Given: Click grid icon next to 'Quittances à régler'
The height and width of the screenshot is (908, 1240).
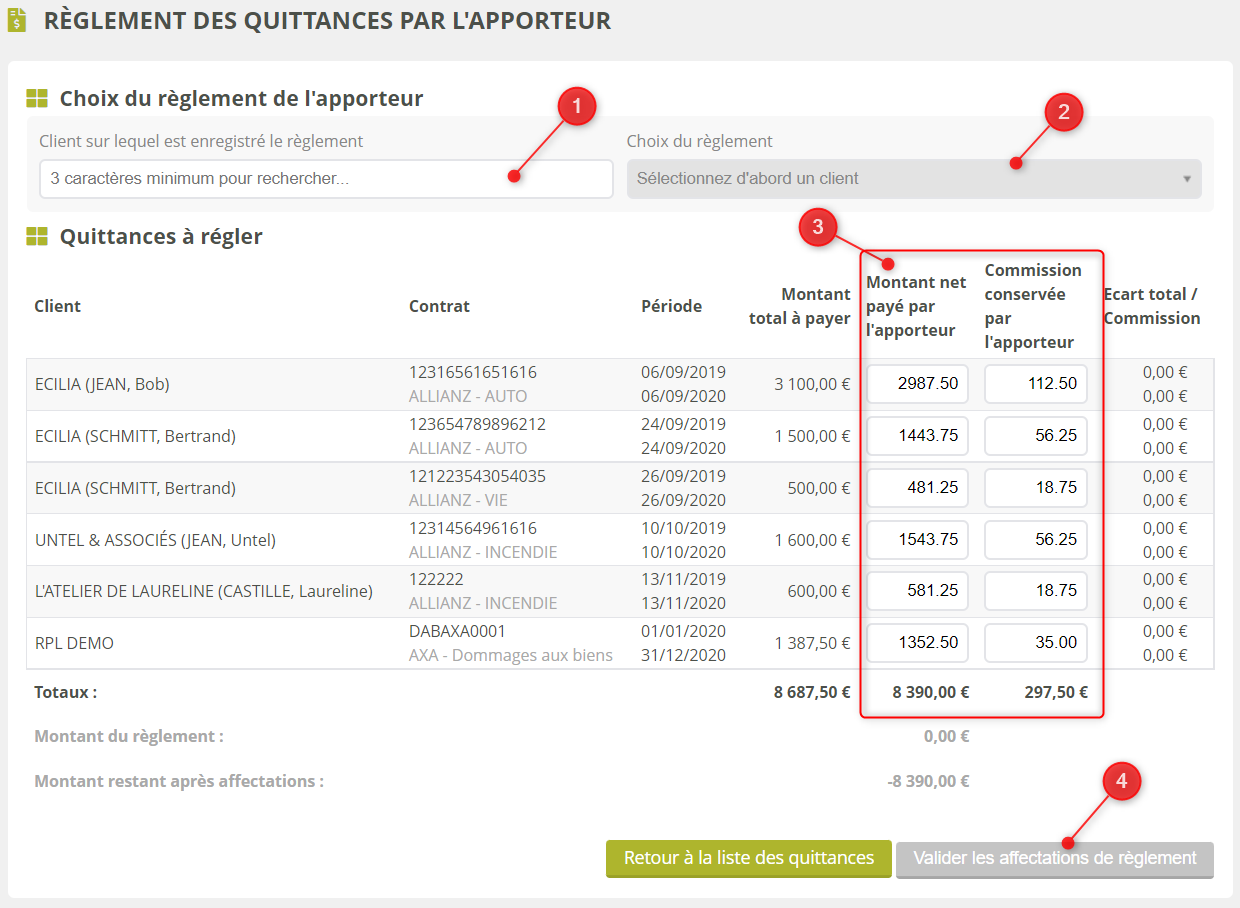Looking at the screenshot, I should [x=37, y=236].
